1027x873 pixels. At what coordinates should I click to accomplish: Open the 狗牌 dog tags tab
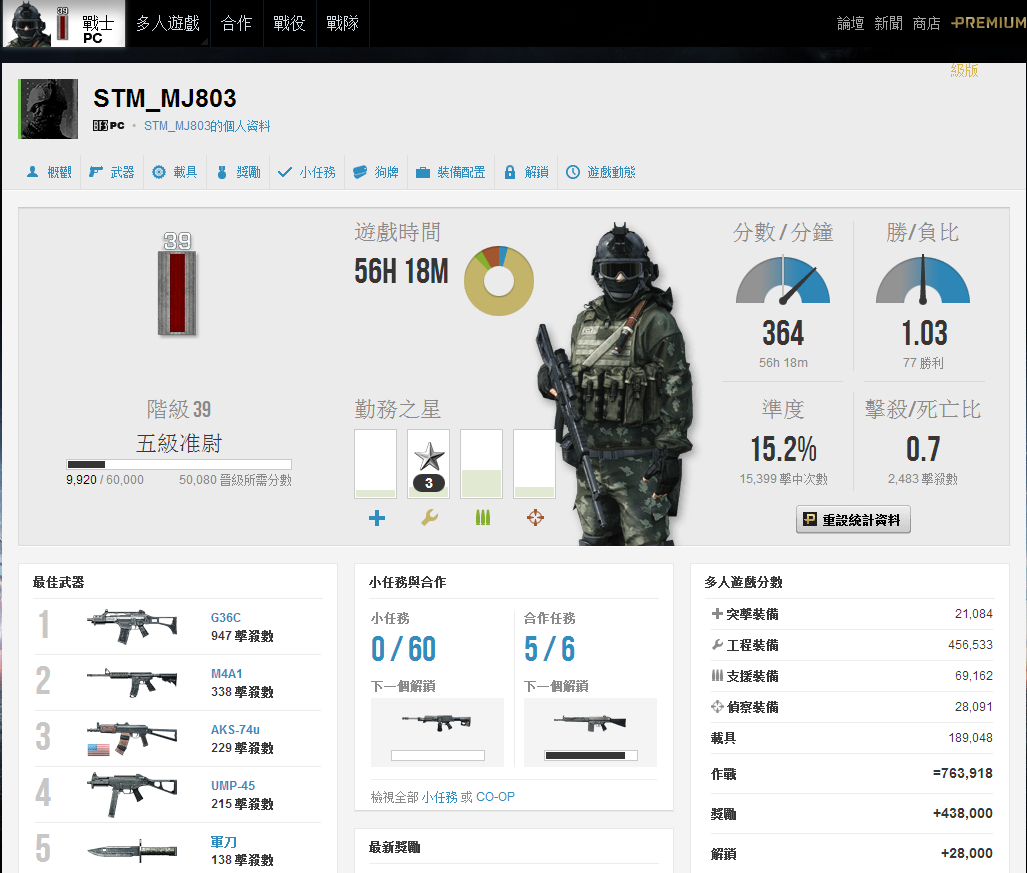(x=376, y=172)
